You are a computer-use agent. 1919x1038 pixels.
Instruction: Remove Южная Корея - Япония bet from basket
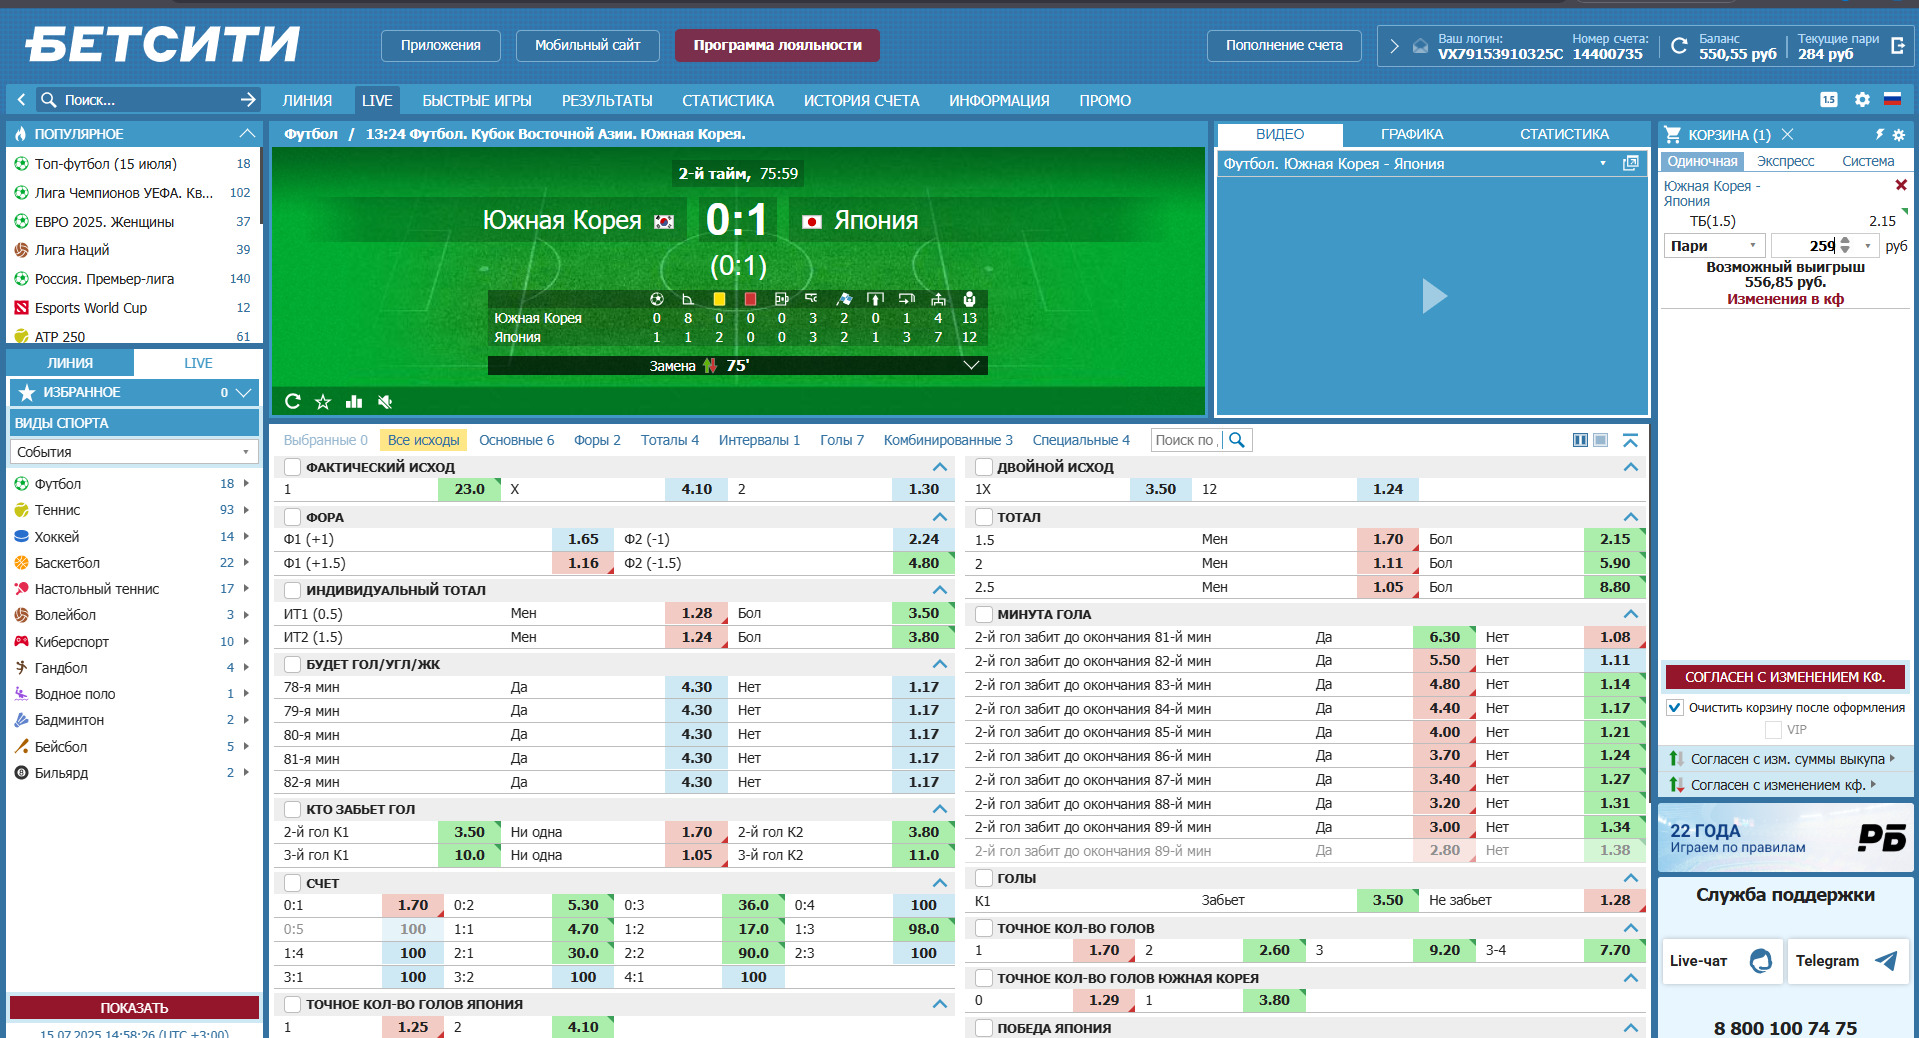pos(1901,185)
